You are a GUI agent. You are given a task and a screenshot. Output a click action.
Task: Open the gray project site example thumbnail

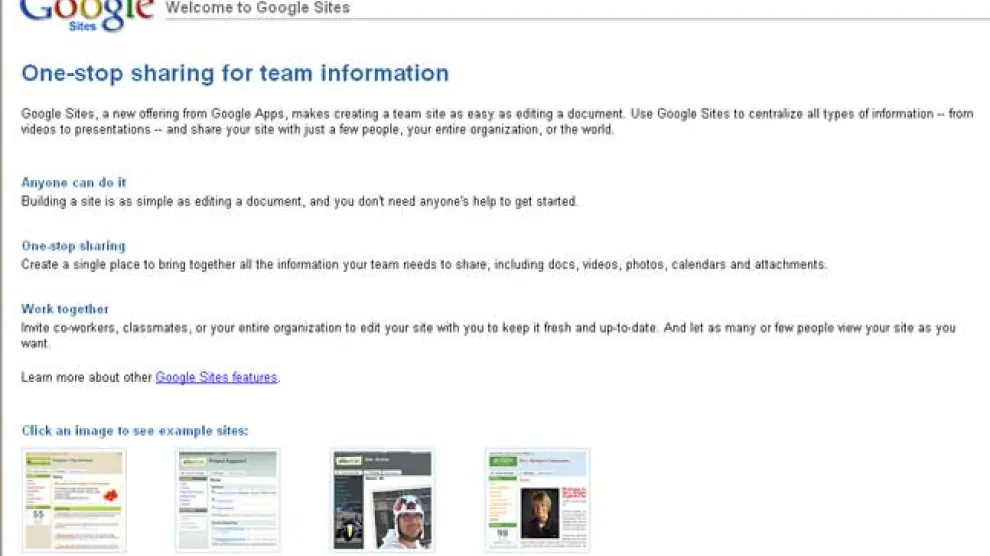click(228, 499)
